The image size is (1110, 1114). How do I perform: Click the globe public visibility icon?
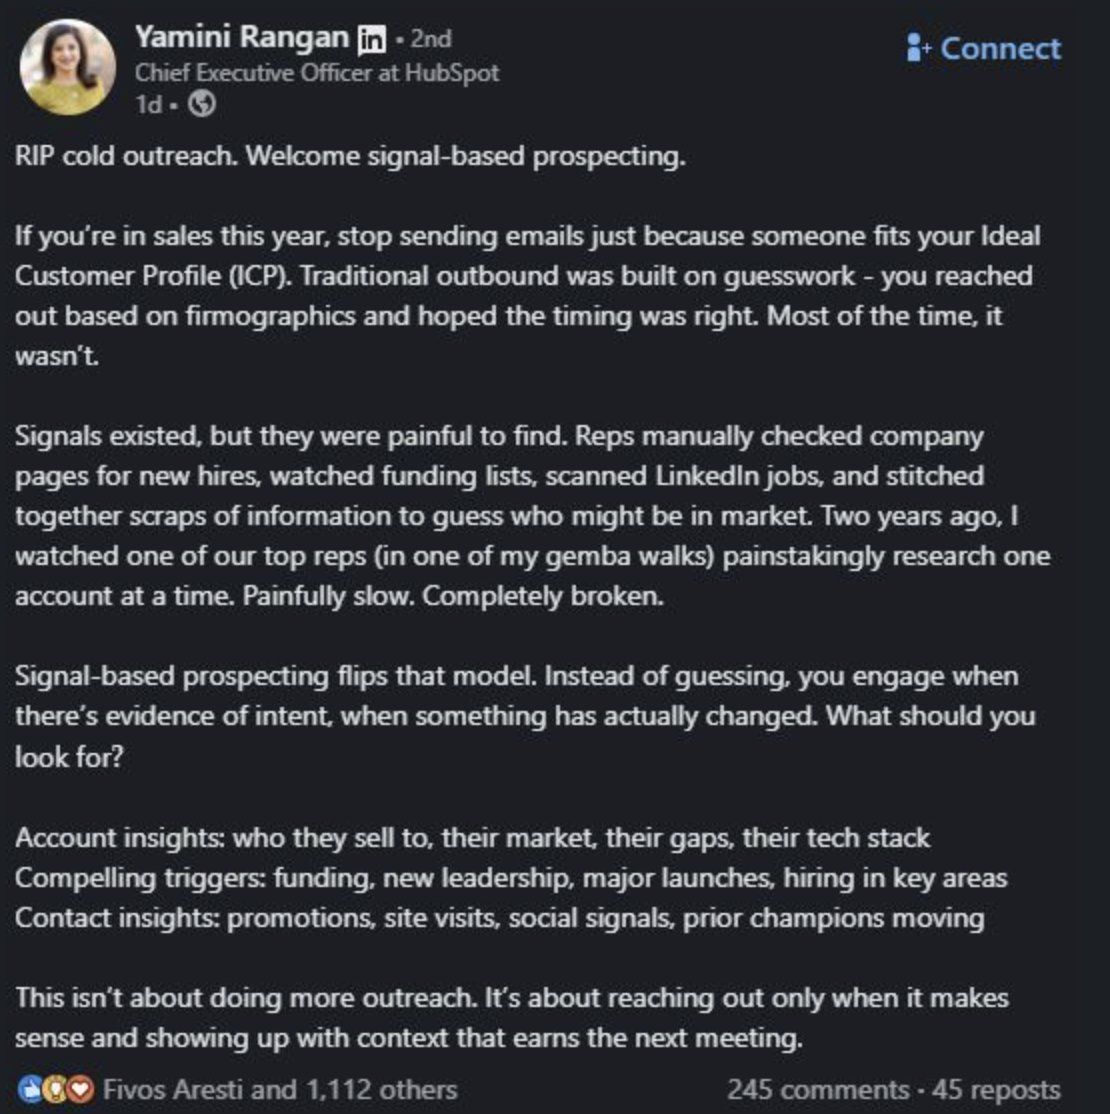point(202,104)
